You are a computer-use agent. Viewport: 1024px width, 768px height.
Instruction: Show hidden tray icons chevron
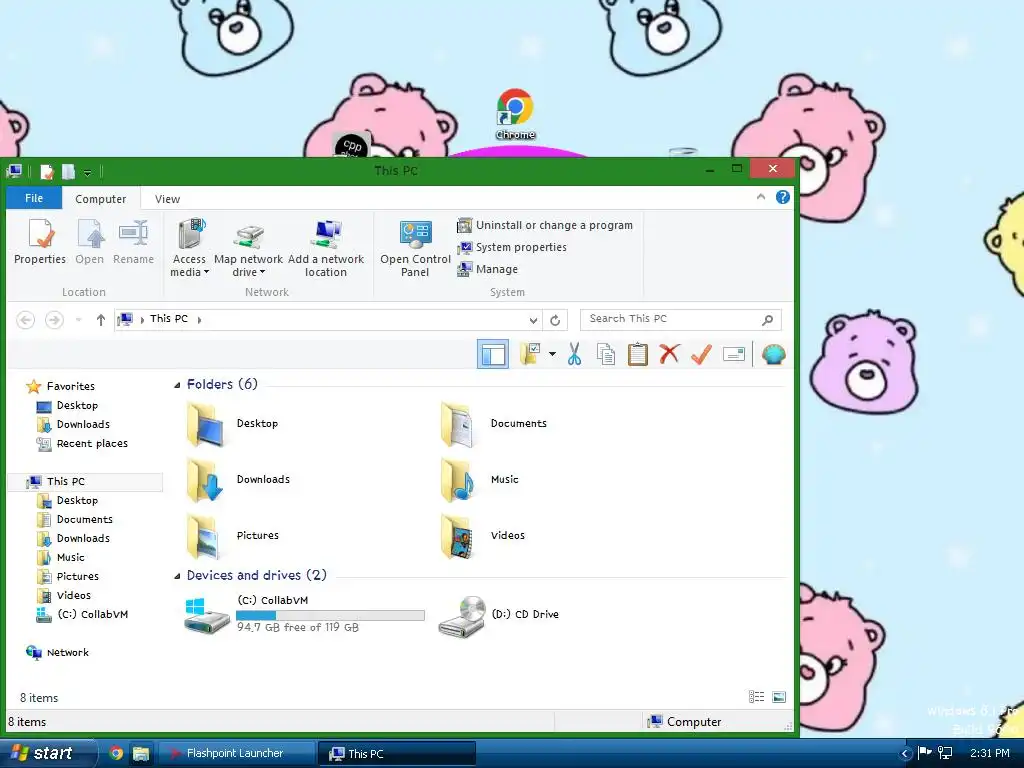point(905,754)
